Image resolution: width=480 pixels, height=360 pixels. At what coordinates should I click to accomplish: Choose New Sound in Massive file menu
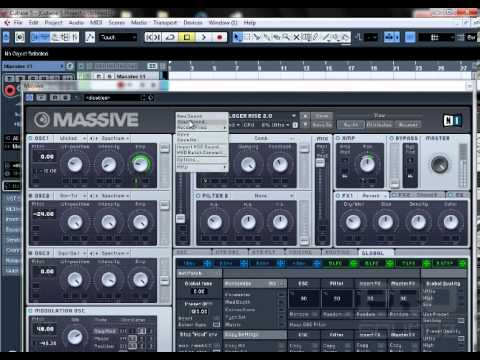tap(201, 116)
